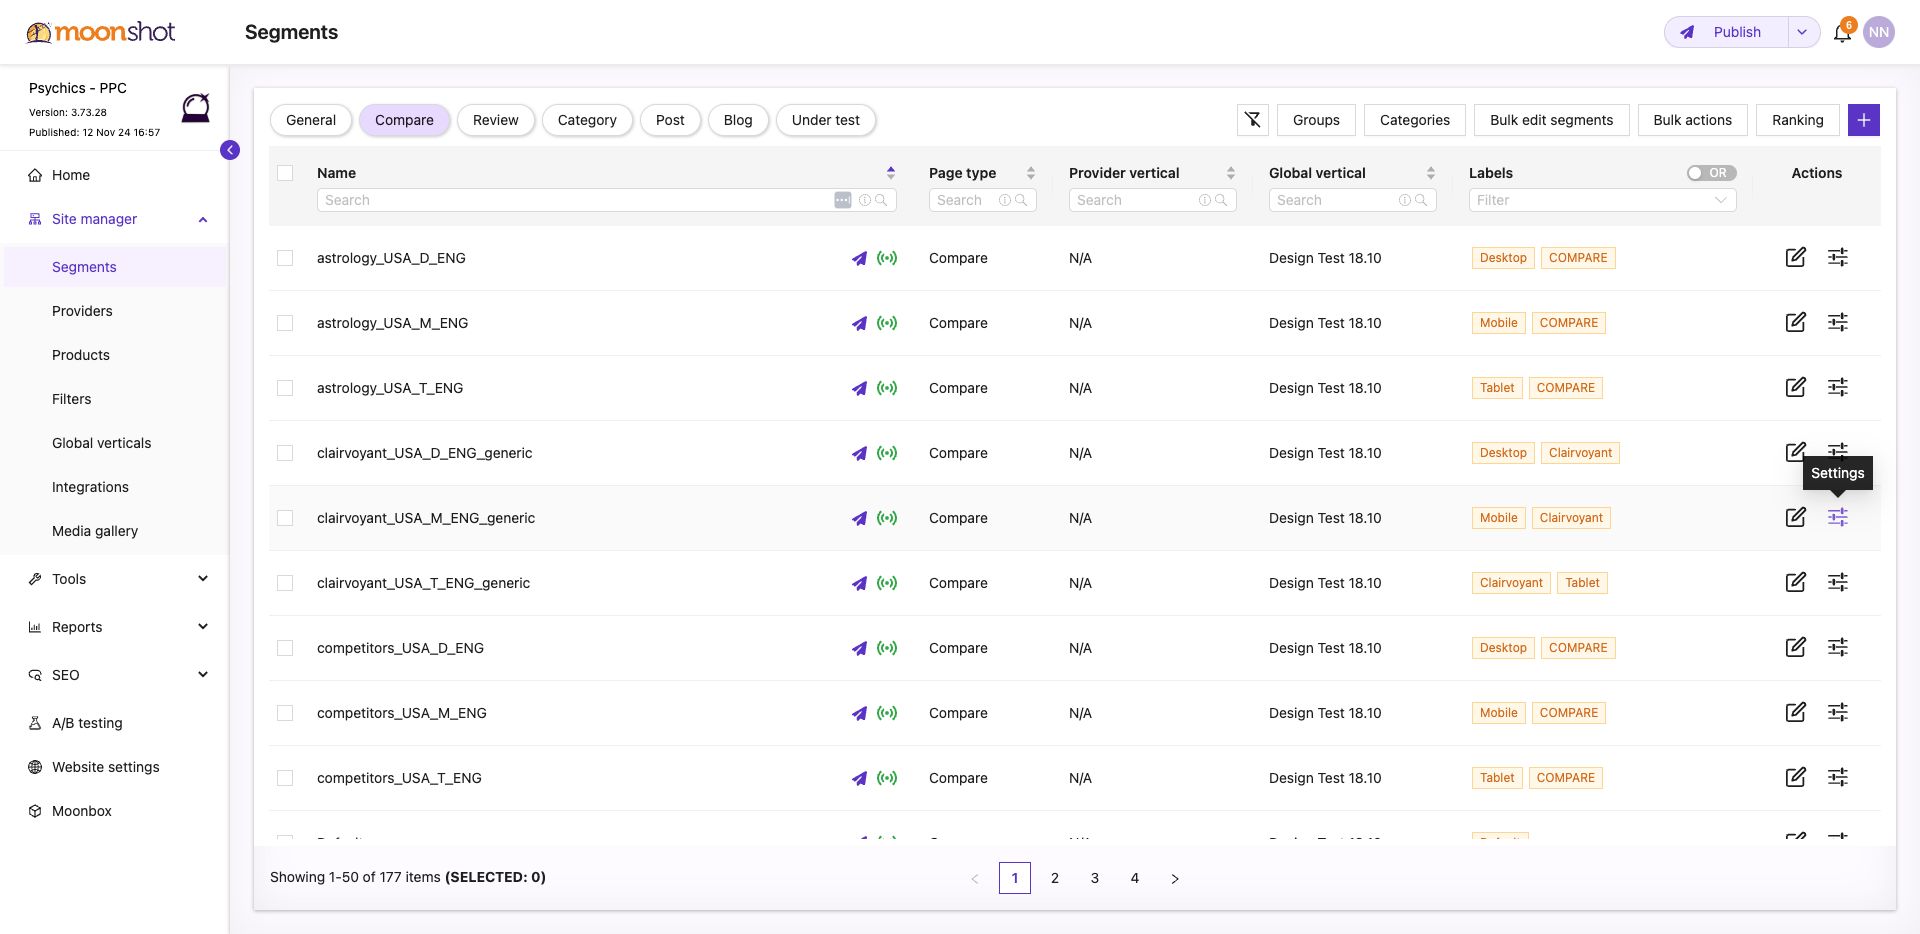Toggle the Labels OR switch

pos(1711,173)
